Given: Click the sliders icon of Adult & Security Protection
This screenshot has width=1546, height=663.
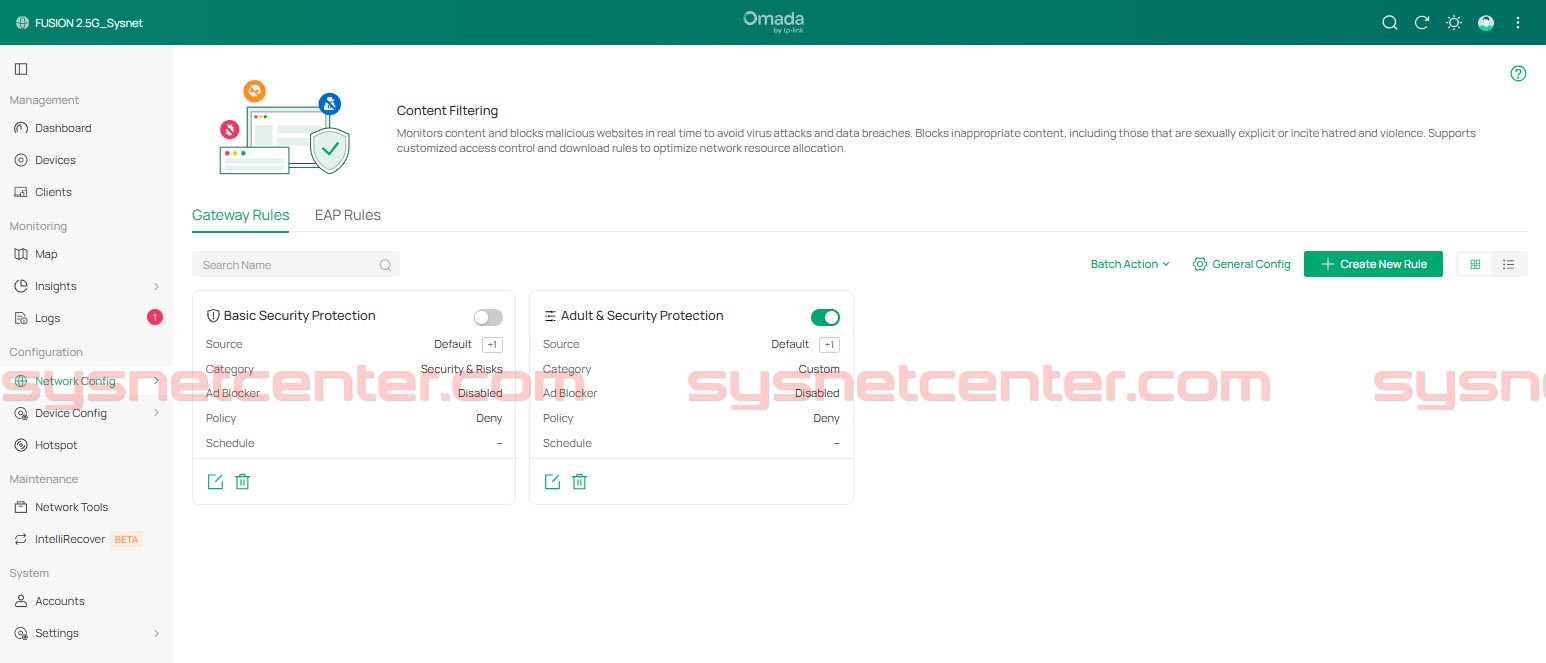Looking at the screenshot, I should click(550, 316).
